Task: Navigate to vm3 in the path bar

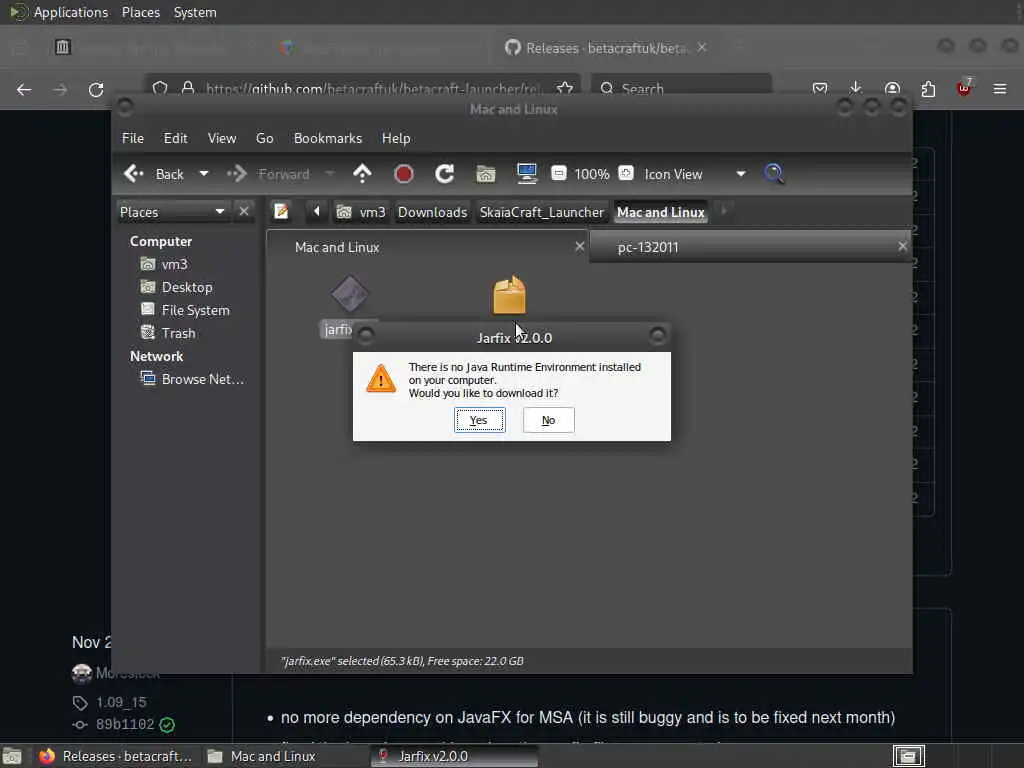Action: pyautogui.click(x=361, y=212)
